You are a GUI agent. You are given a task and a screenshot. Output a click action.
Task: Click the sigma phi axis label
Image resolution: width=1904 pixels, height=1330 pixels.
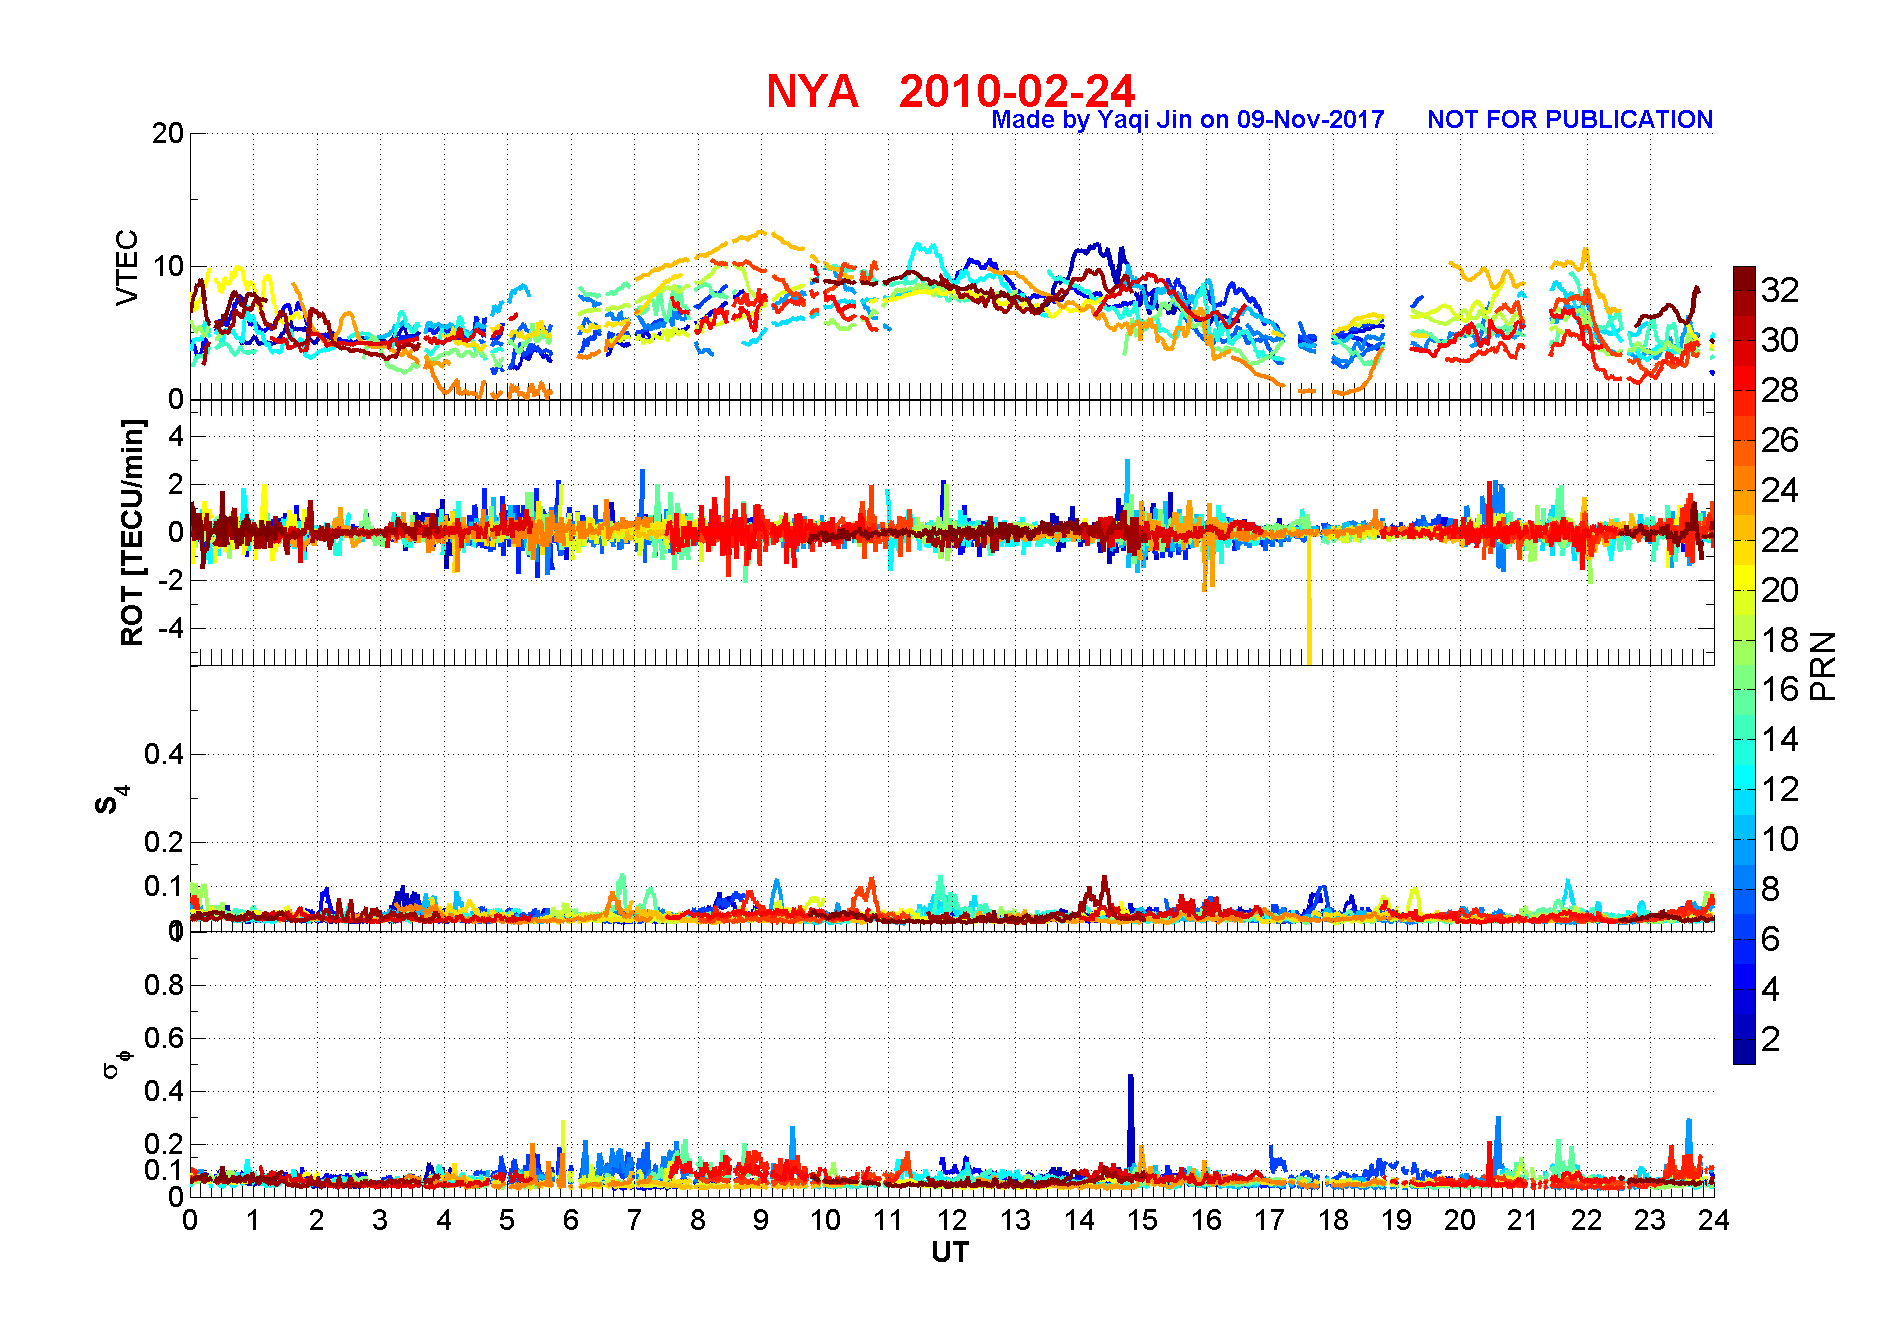pos(114,1062)
